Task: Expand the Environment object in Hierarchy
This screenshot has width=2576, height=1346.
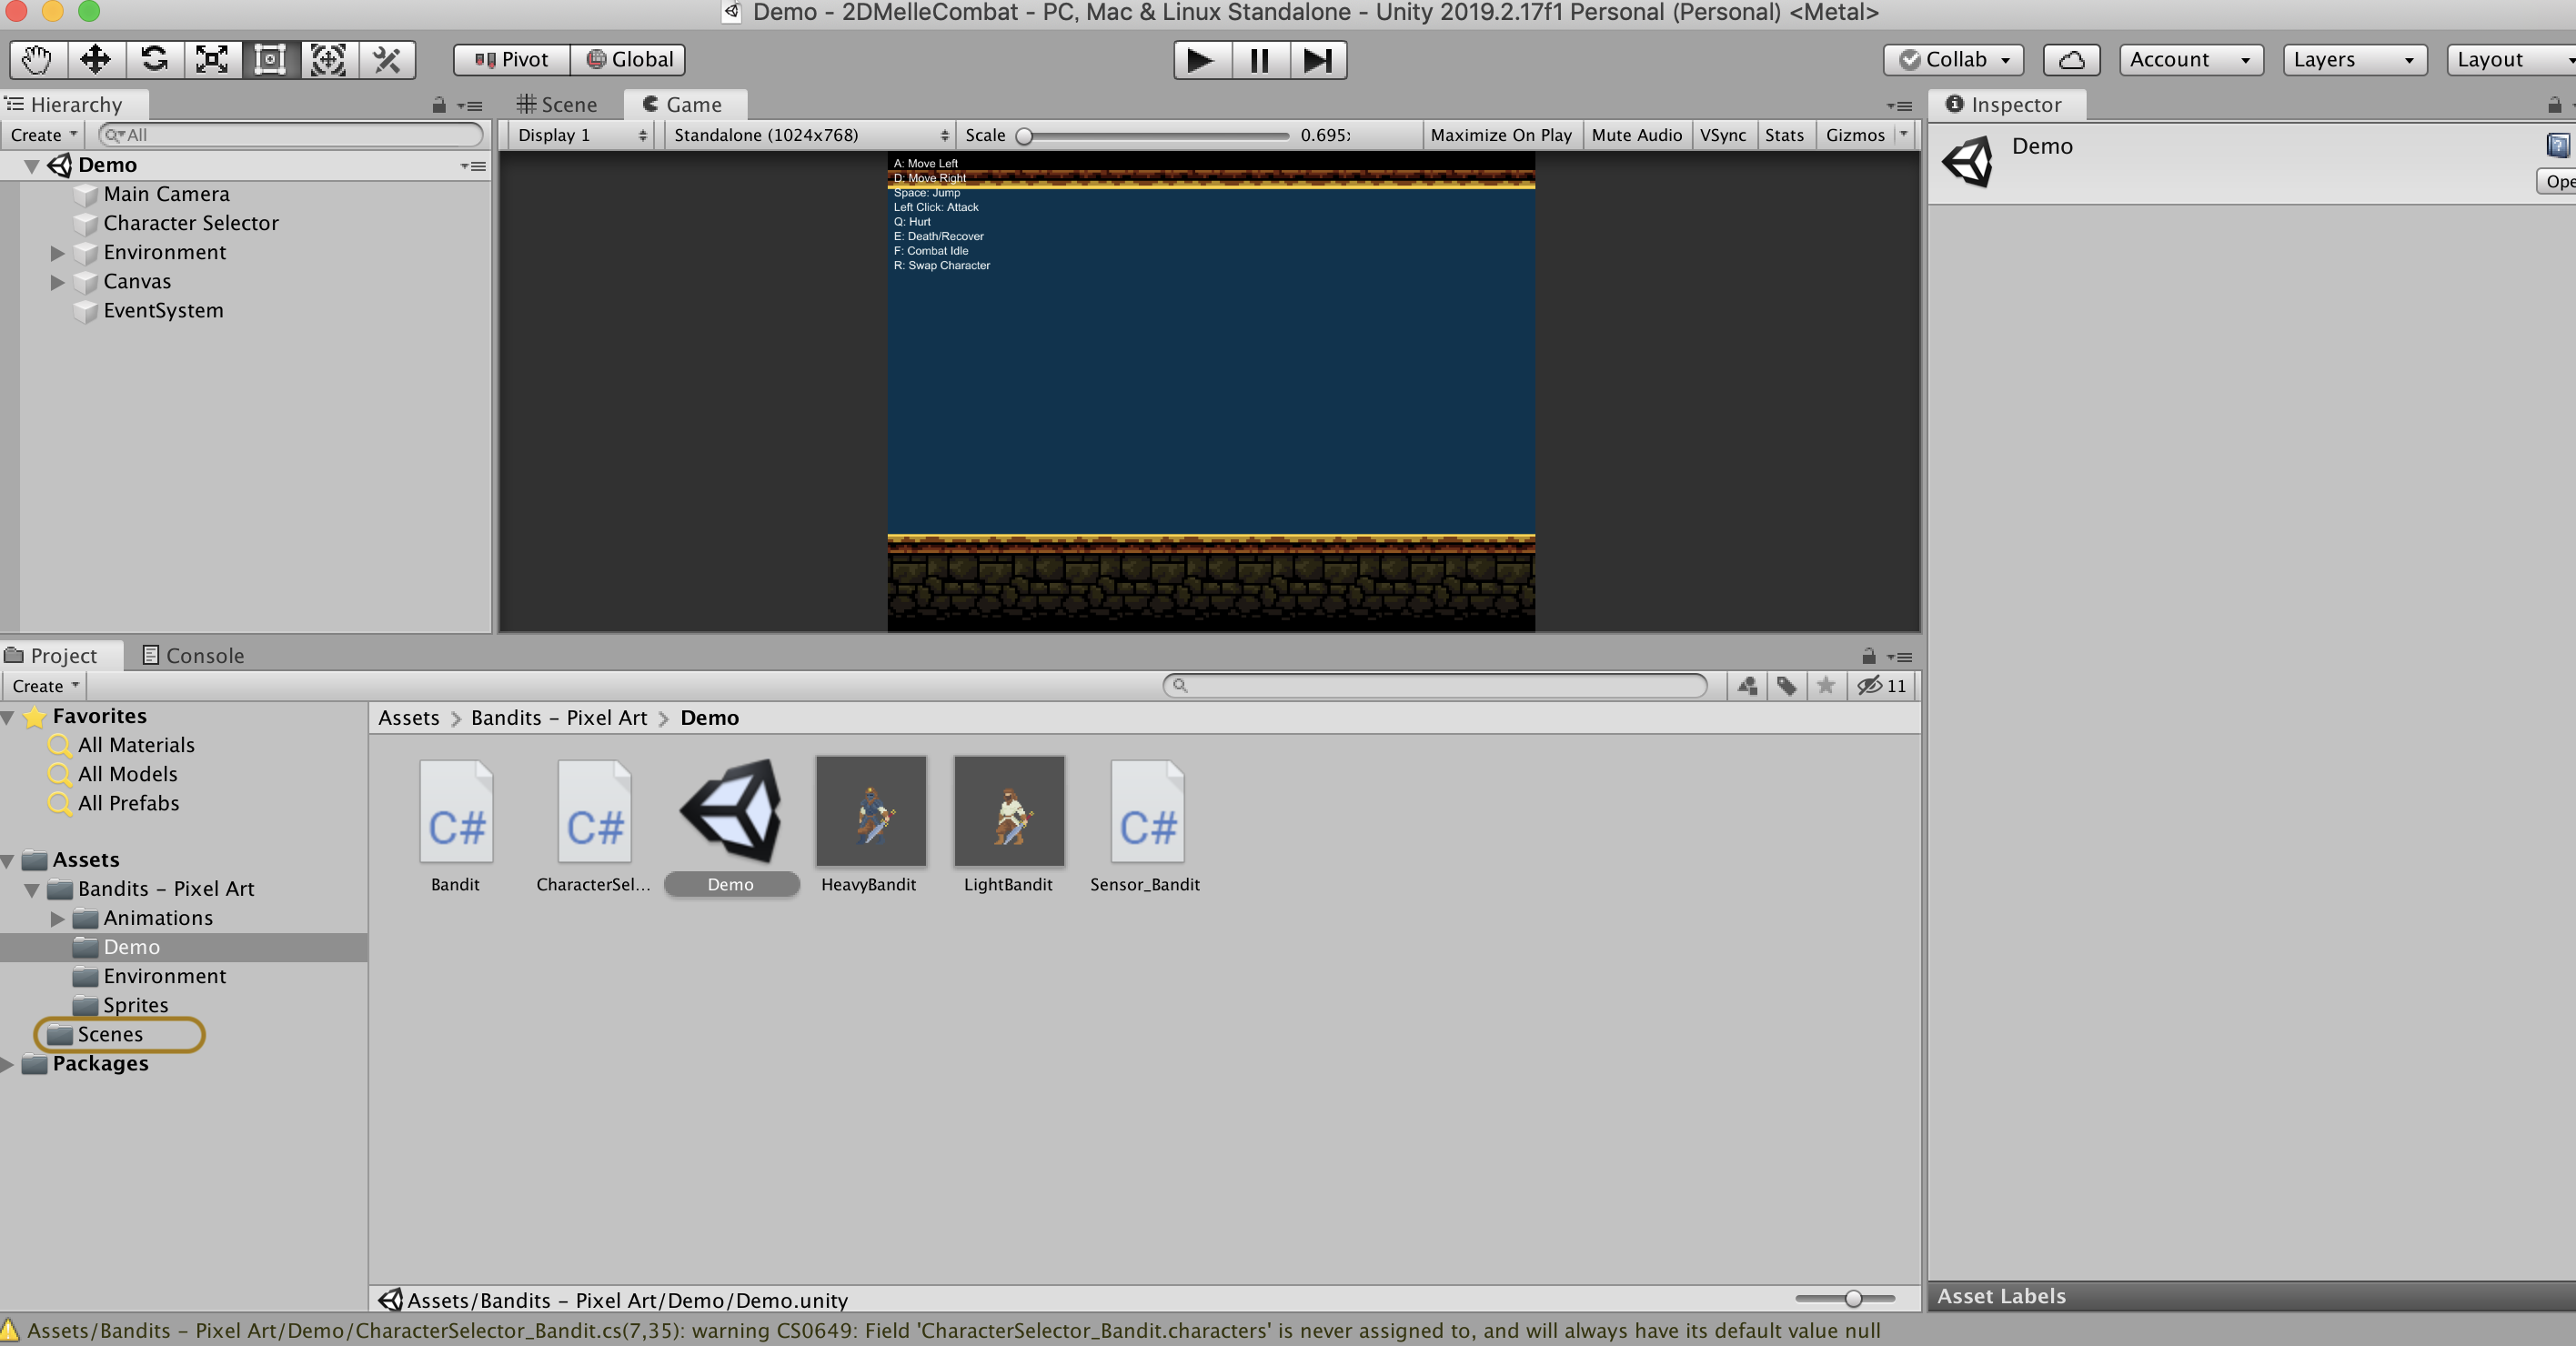Action: (x=58, y=253)
